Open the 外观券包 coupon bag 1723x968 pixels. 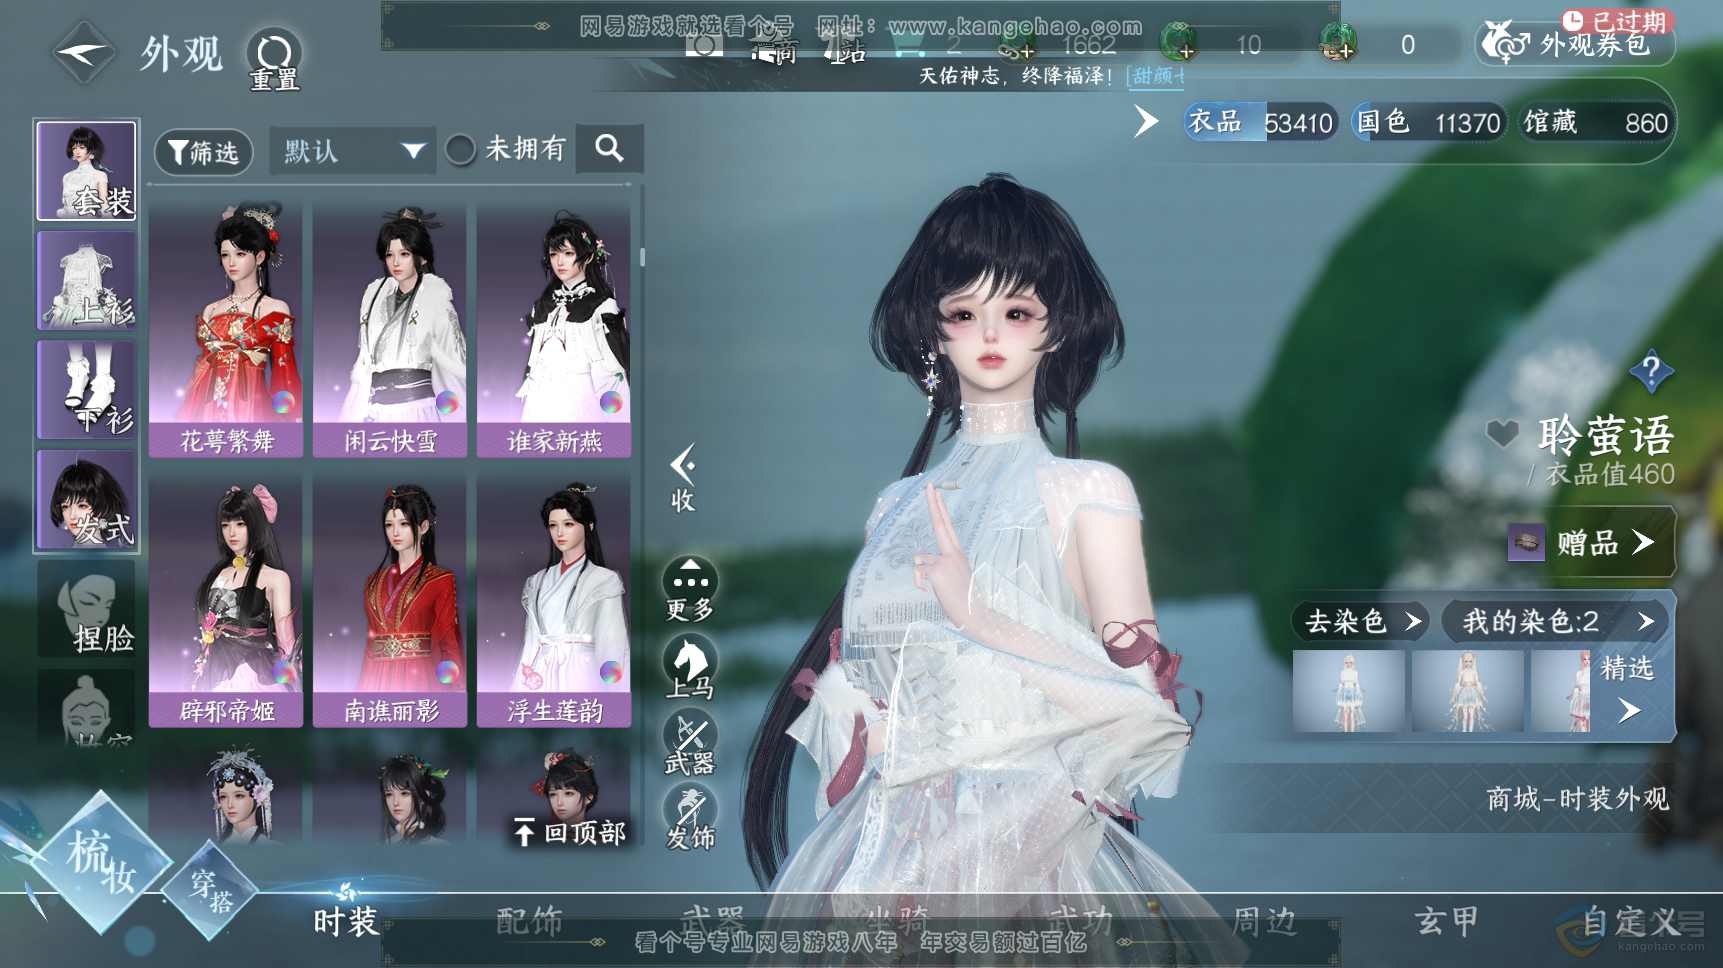click(1575, 44)
